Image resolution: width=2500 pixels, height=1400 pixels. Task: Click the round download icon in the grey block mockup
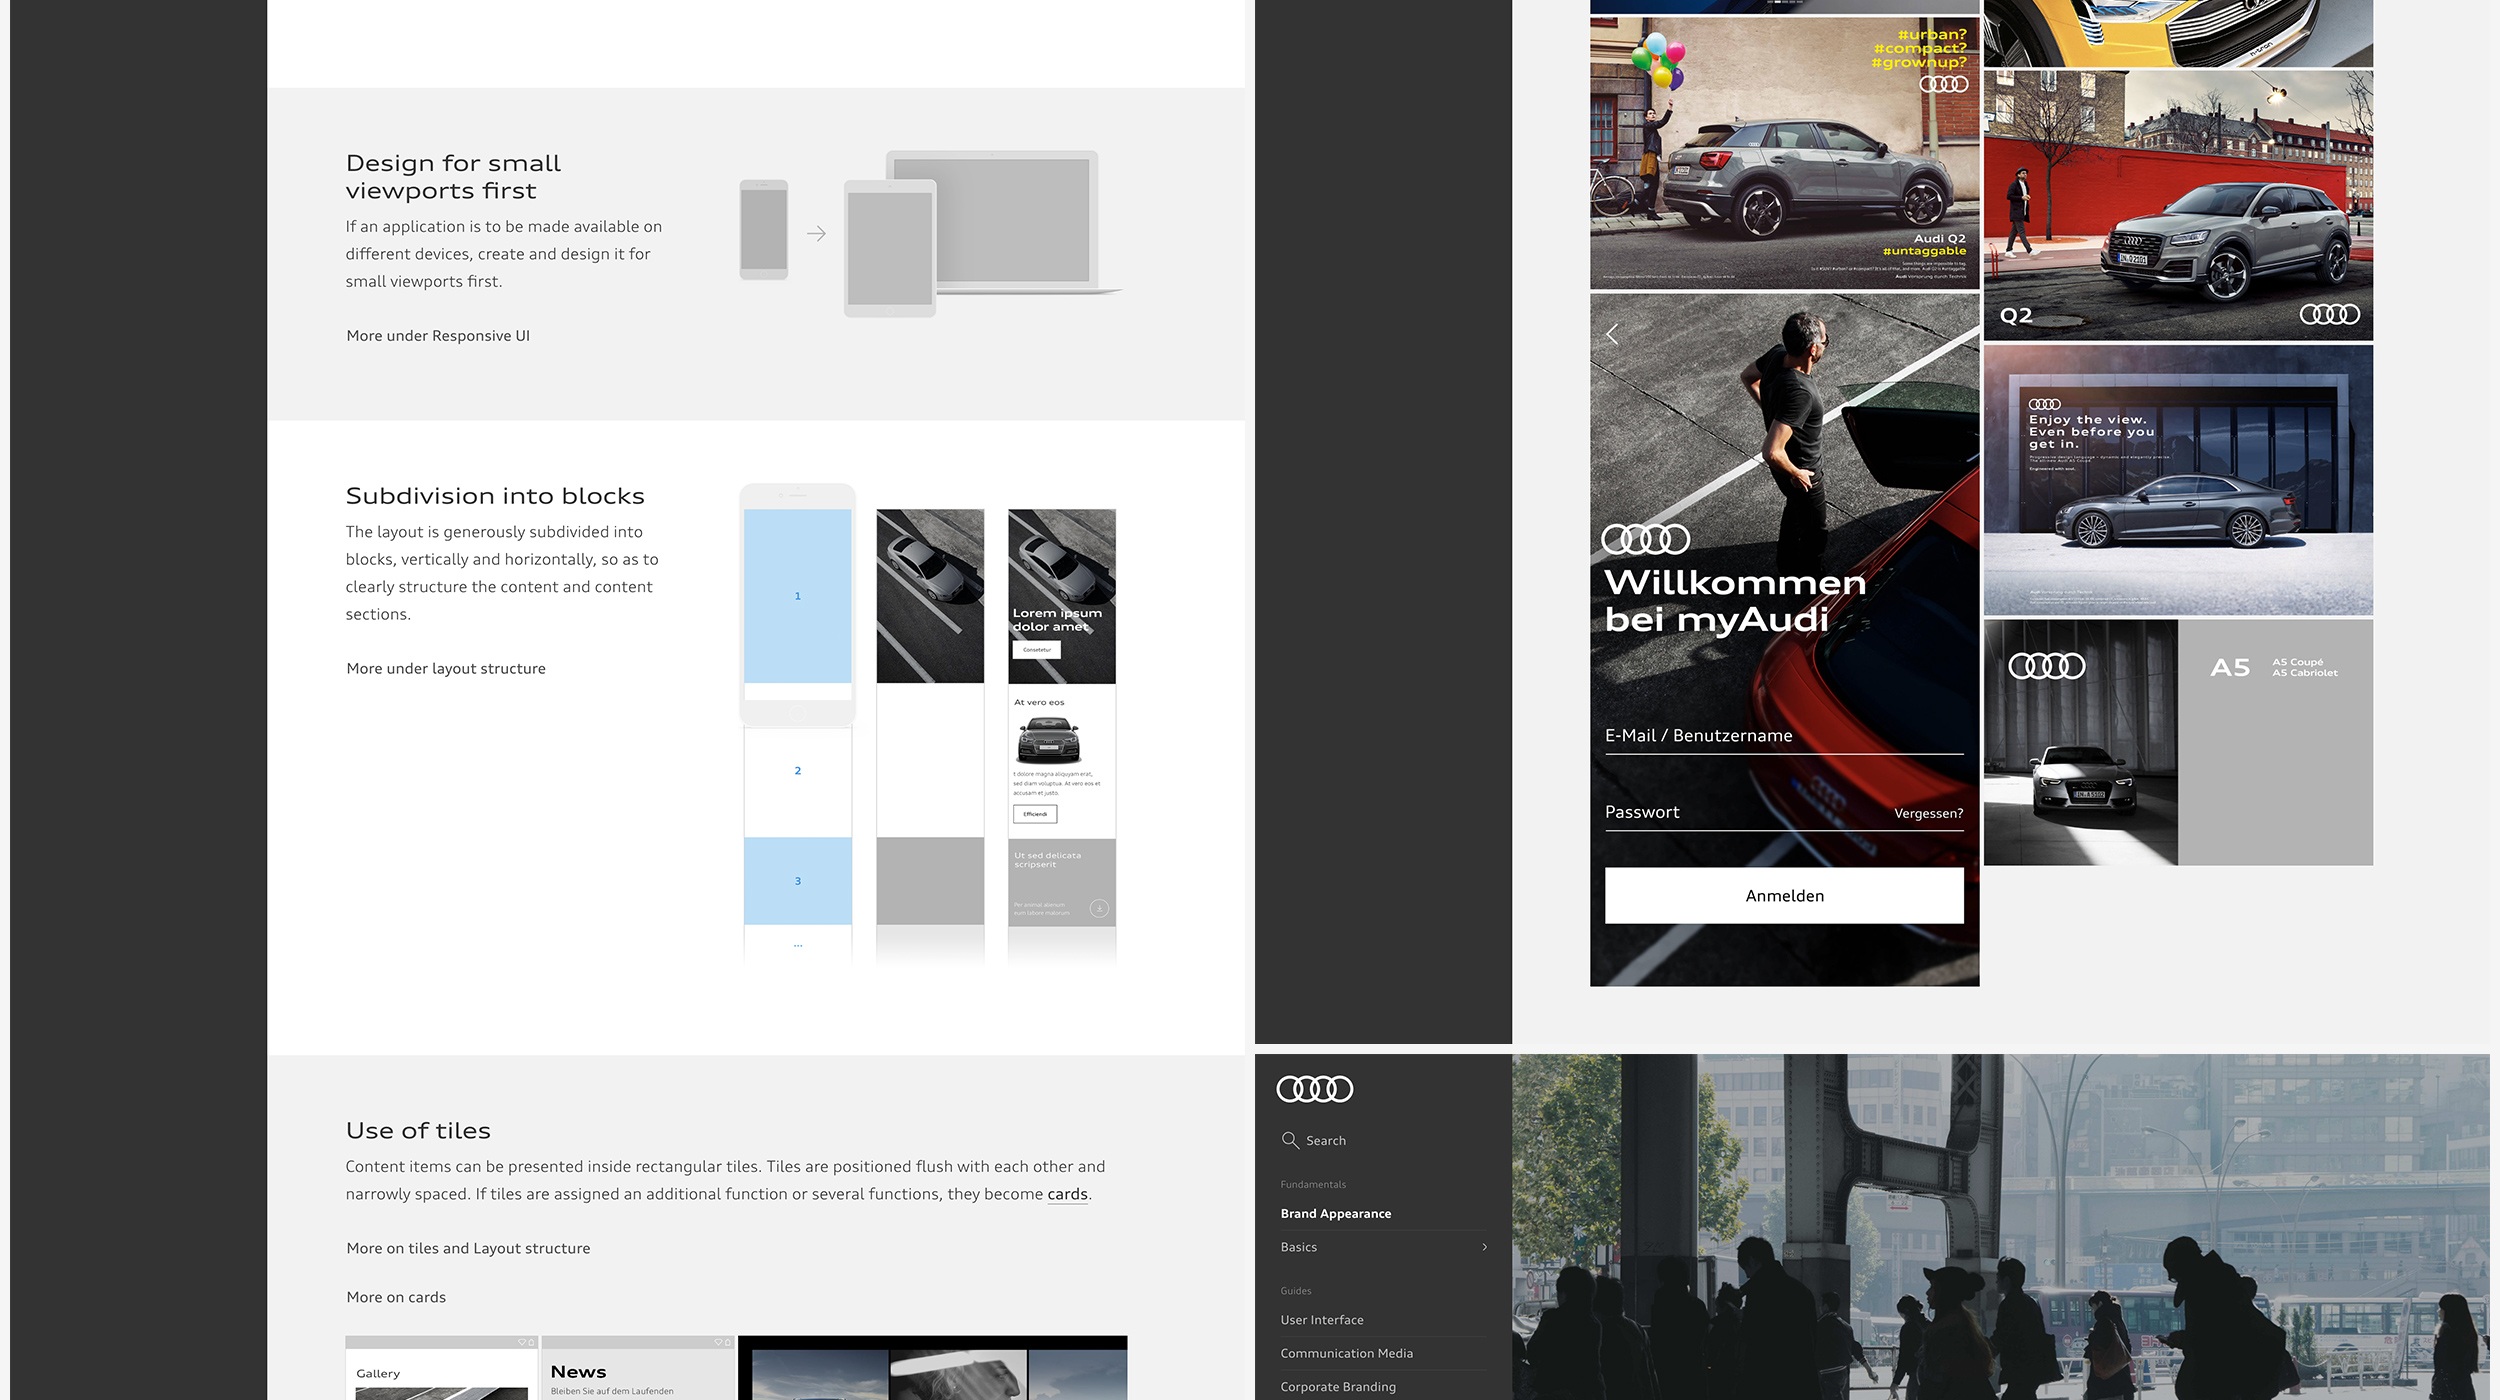tap(1098, 908)
